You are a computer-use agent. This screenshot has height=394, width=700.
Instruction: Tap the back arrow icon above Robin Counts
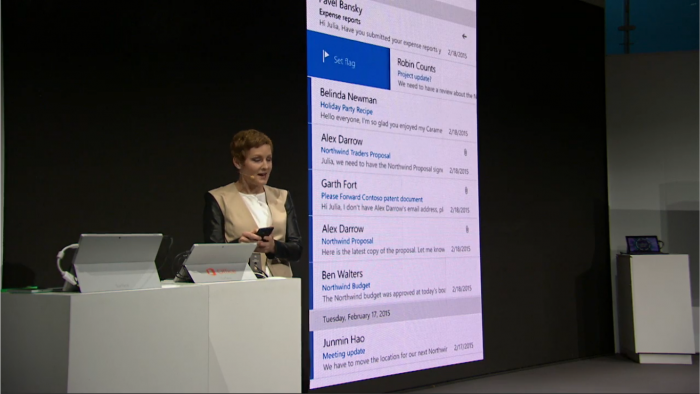pyautogui.click(x=464, y=36)
